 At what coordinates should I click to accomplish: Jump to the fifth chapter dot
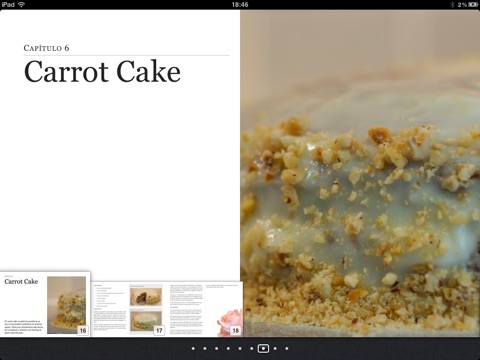(240, 348)
